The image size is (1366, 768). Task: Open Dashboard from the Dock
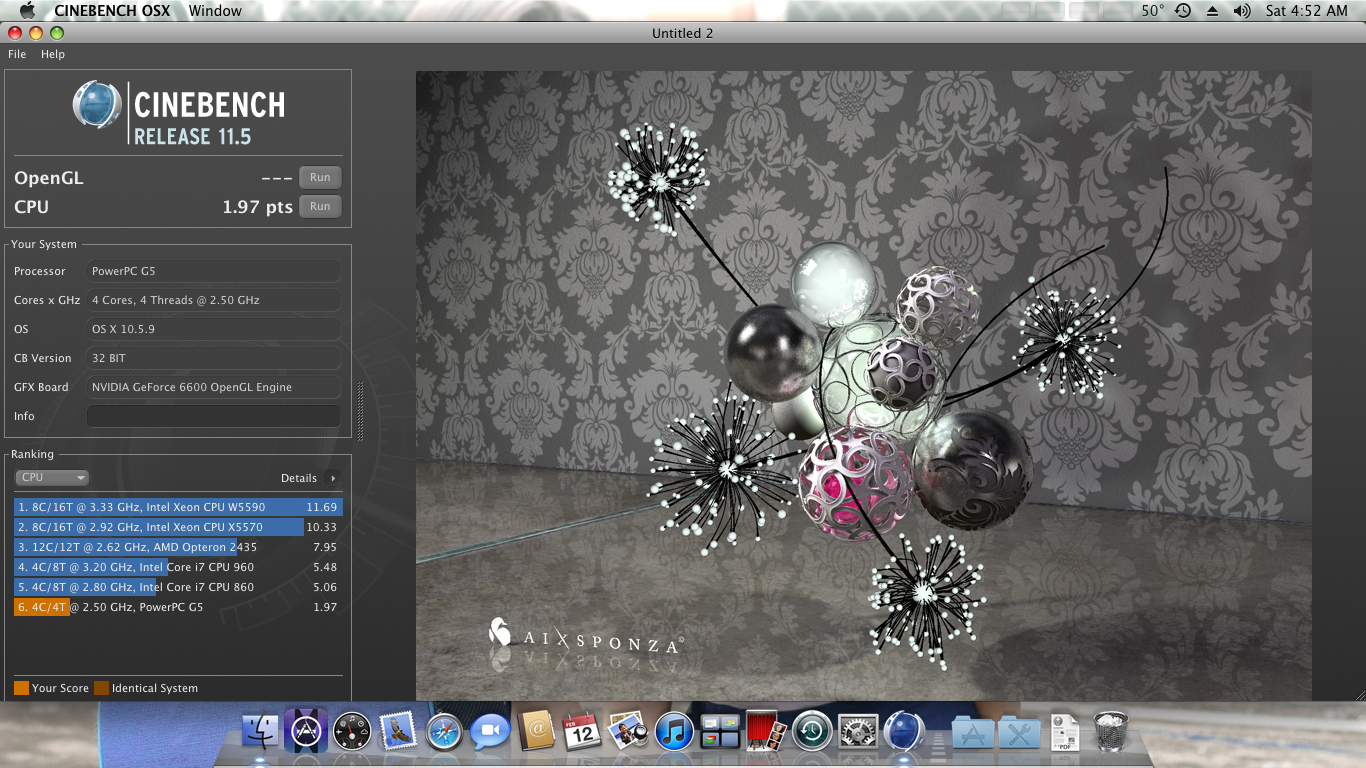[x=352, y=732]
